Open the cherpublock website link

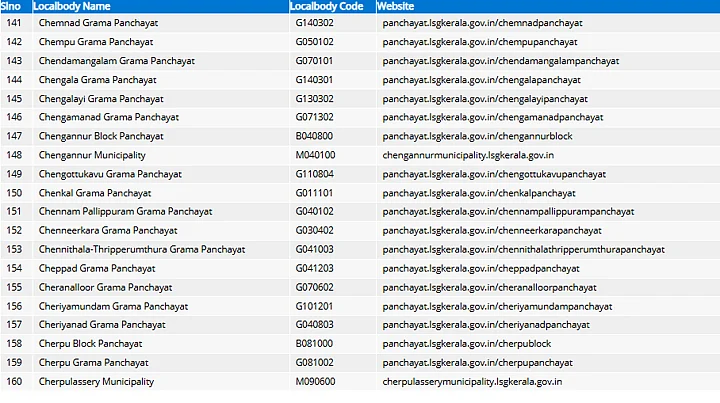click(466, 344)
